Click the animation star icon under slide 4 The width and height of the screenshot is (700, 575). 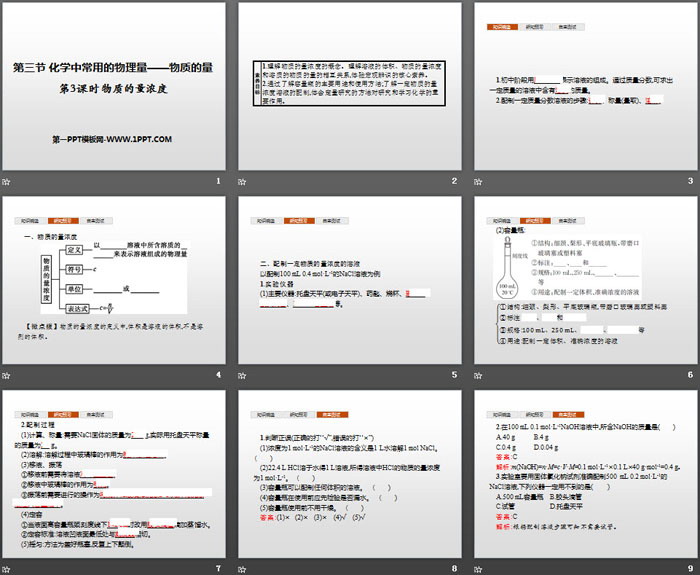point(6,375)
